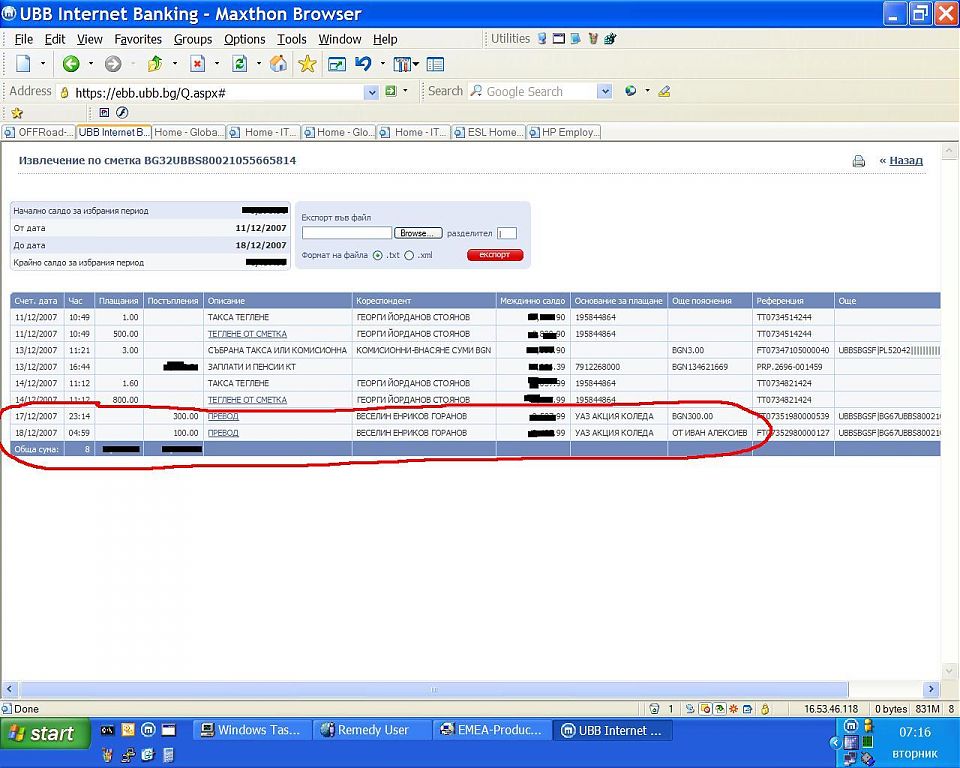Screen dimensions: 960x768
Task: Open Favorites via yellow star toolbar icon
Action: click(x=307, y=64)
